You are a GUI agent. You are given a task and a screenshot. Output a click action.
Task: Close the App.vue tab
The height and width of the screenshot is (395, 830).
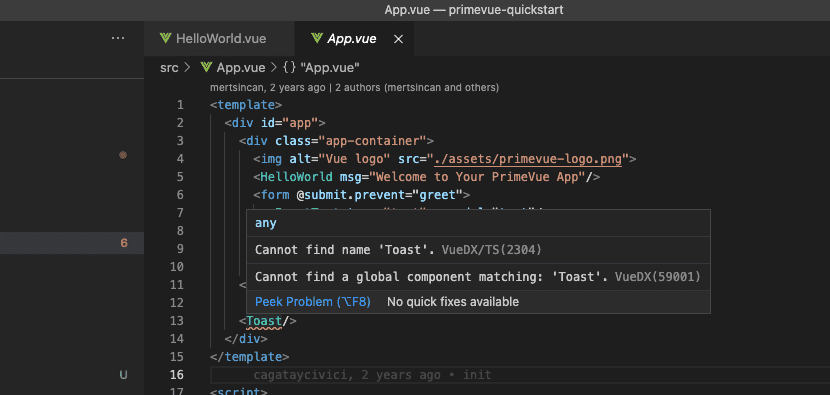(x=399, y=39)
